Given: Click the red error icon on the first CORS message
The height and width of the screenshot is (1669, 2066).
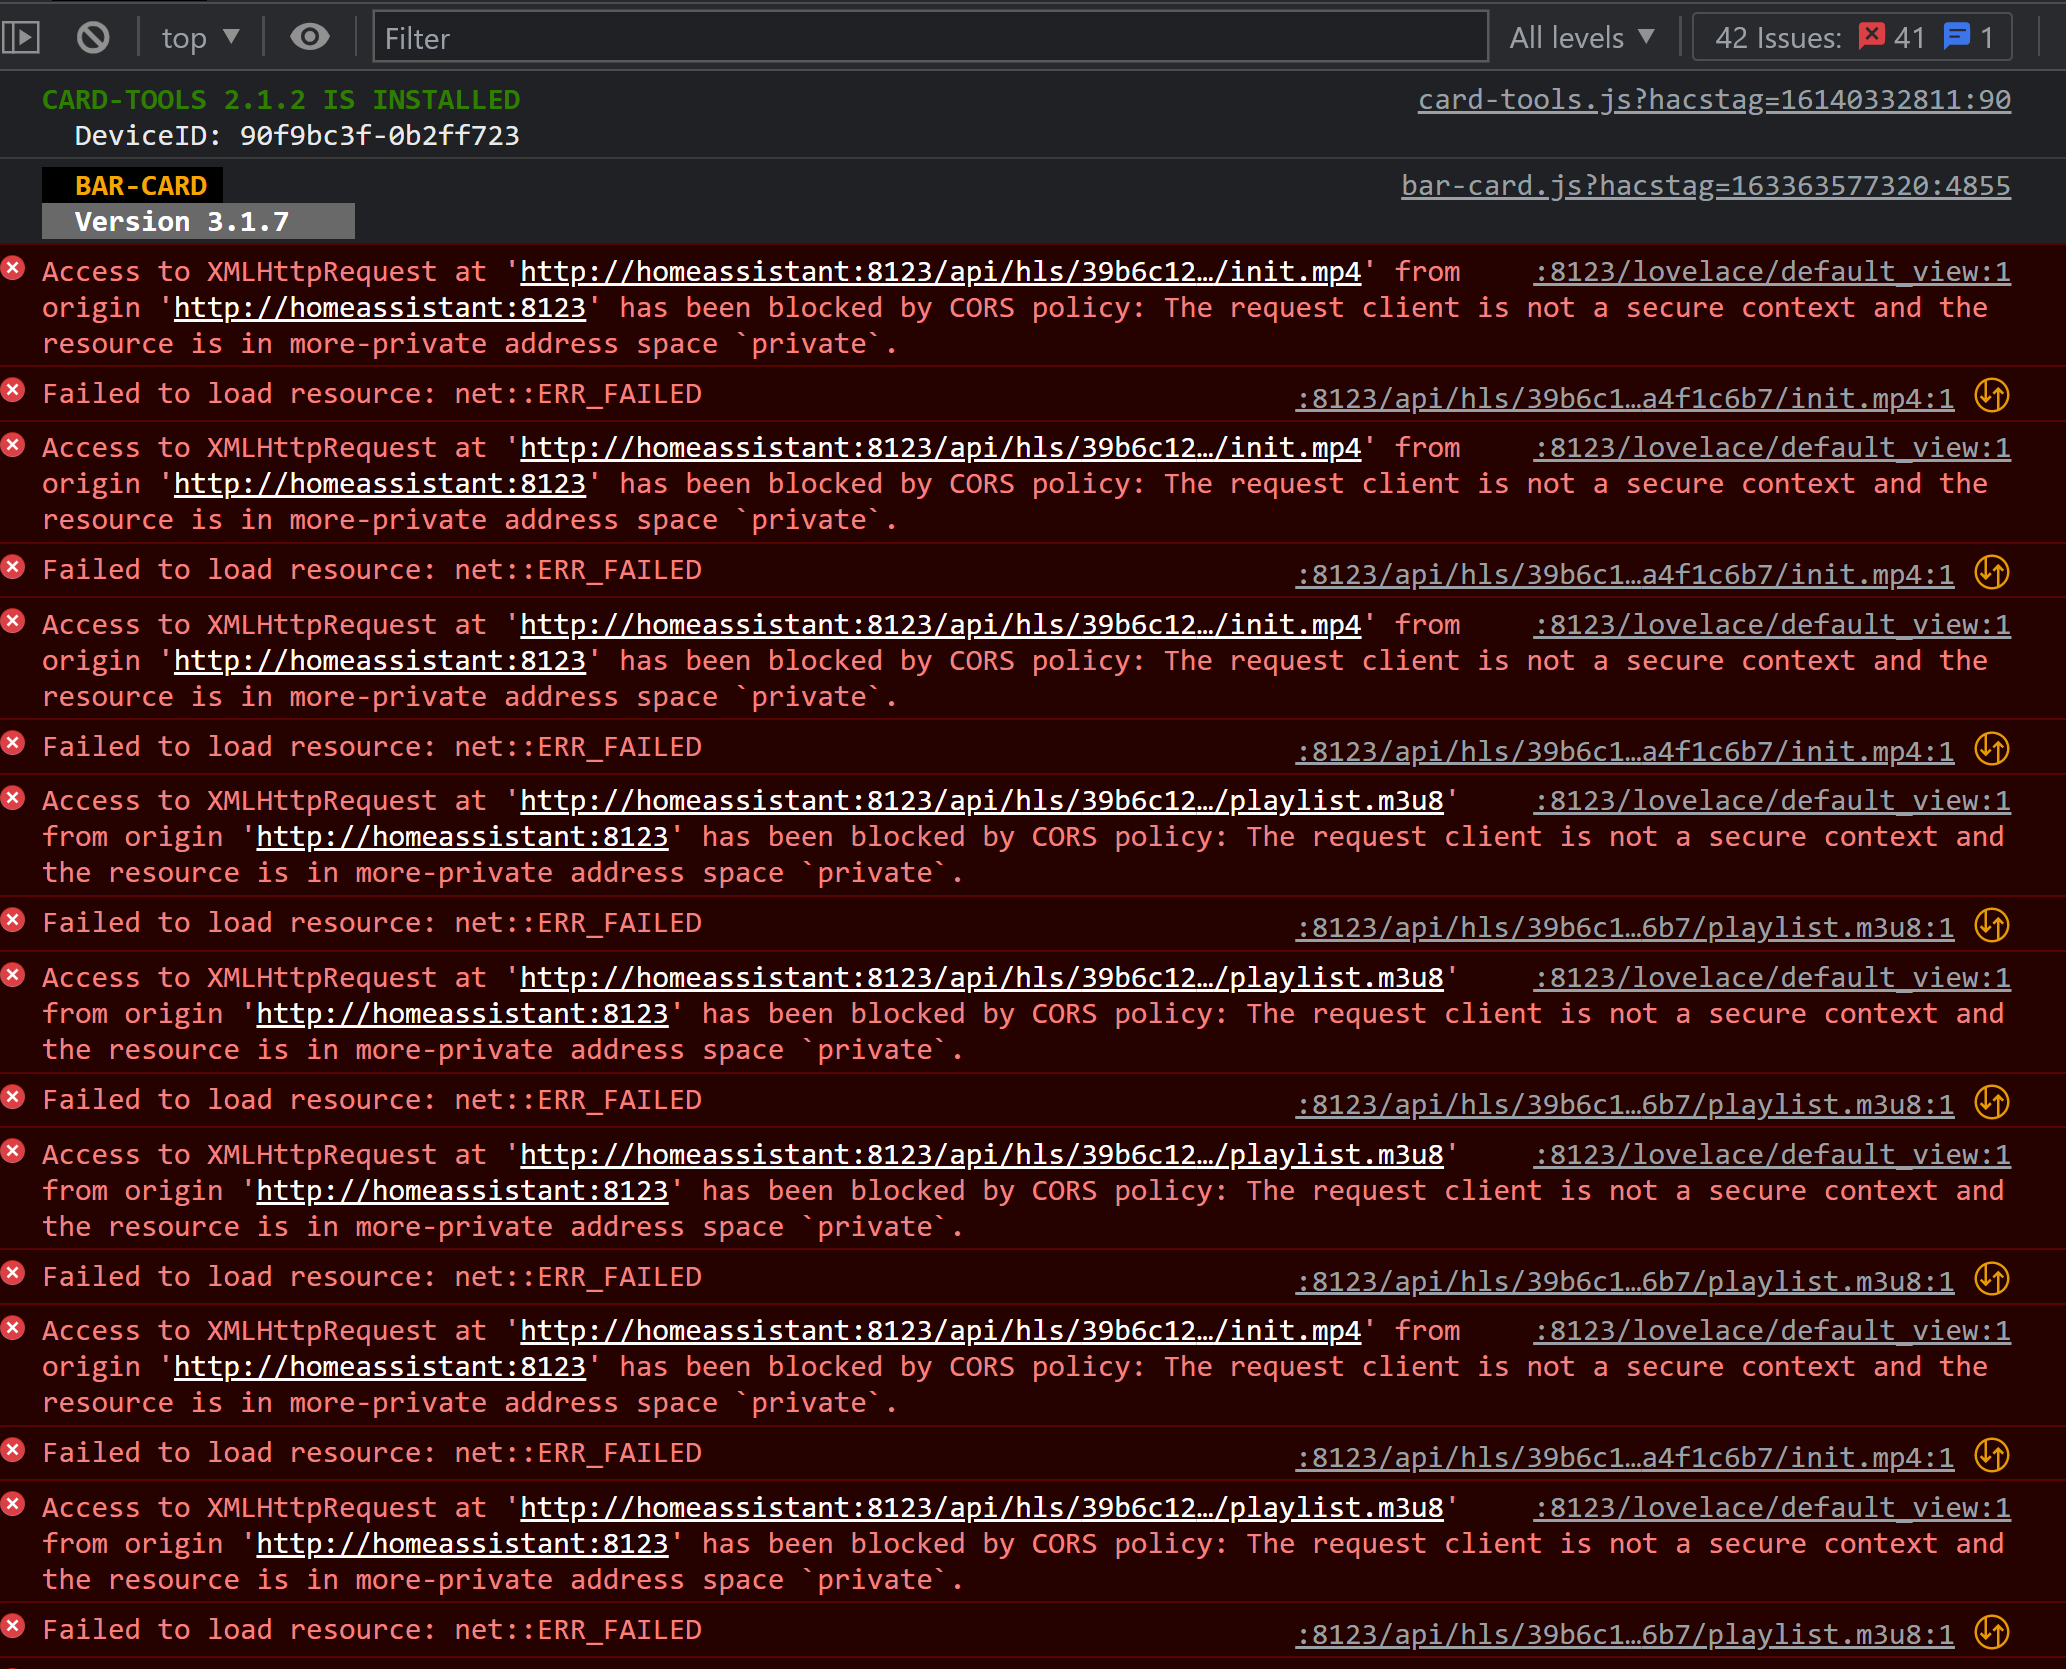Looking at the screenshot, I should point(13,266).
